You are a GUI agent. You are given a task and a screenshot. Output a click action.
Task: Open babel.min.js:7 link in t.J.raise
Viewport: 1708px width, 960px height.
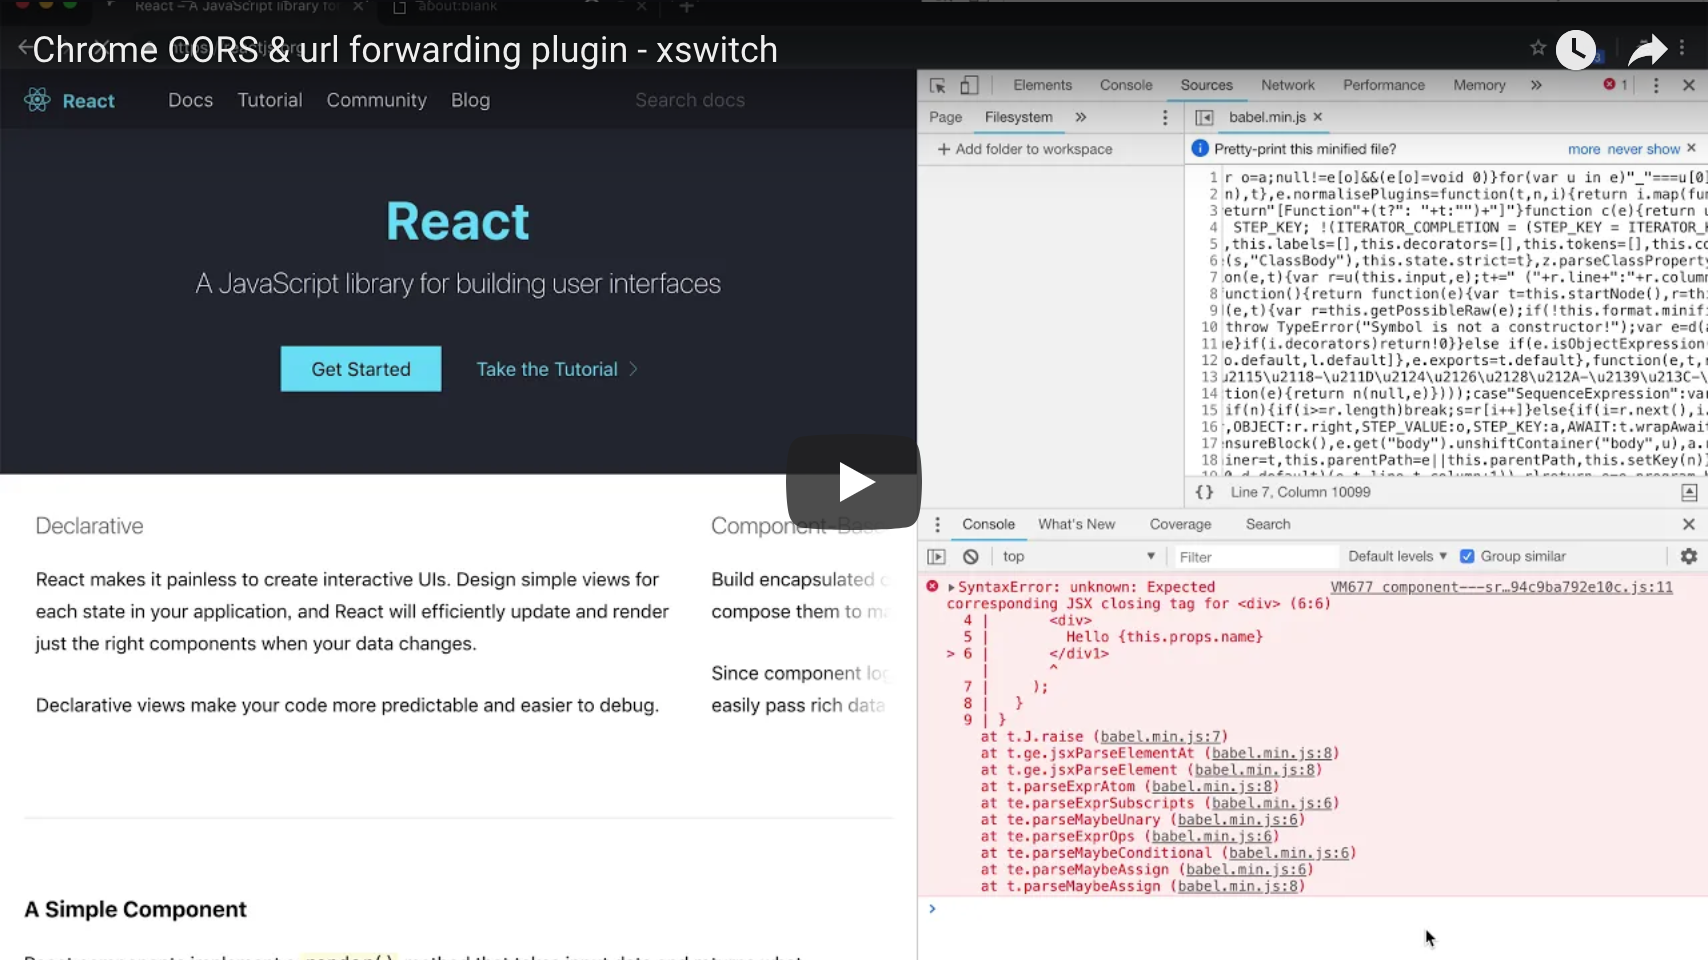(x=1159, y=737)
